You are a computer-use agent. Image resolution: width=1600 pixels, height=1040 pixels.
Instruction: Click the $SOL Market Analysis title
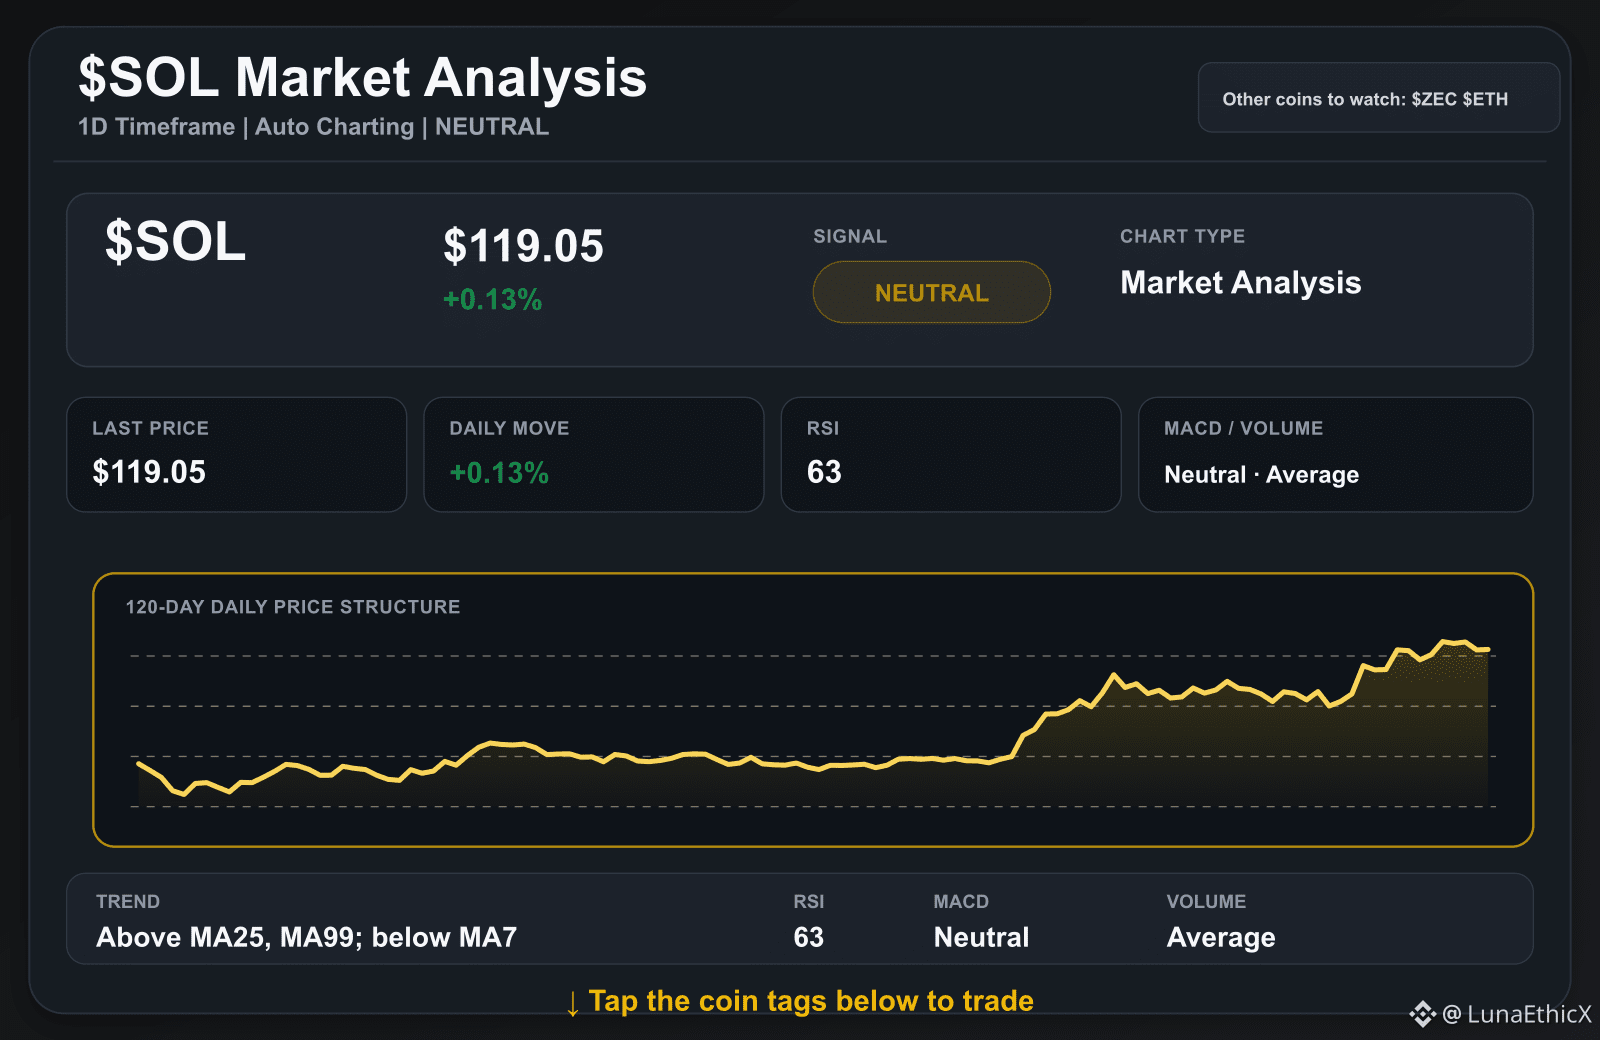pyautogui.click(x=362, y=77)
